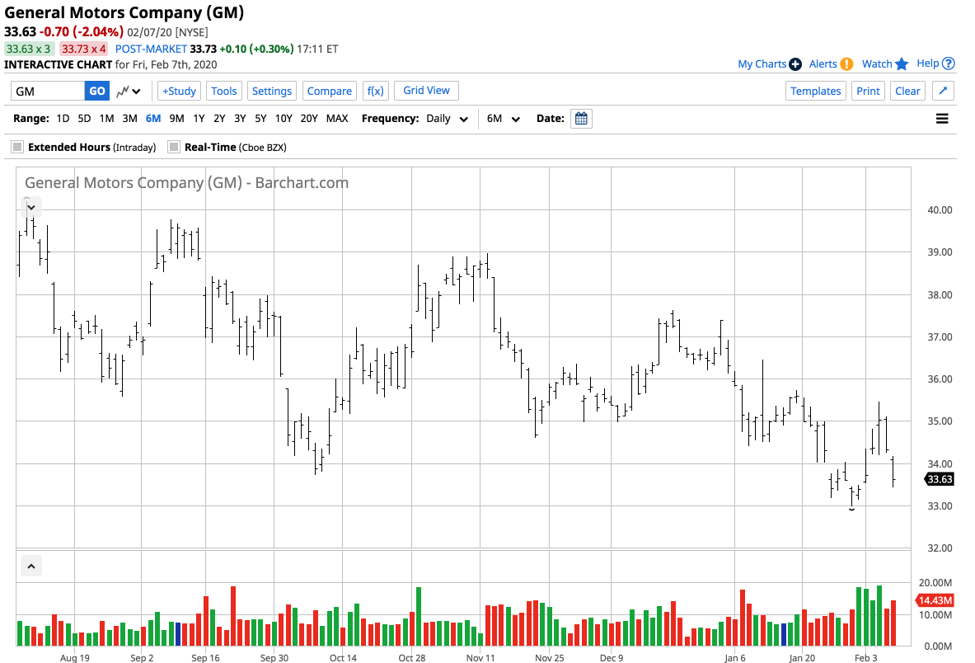
Task: Open the 6M period dropdown
Action: [x=503, y=118]
